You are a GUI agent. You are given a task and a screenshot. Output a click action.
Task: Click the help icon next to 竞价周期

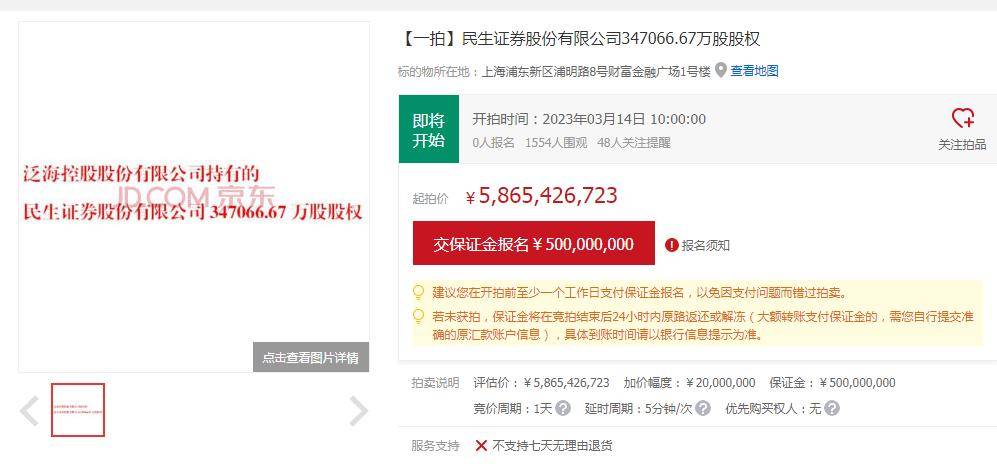[x=563, y=408]
